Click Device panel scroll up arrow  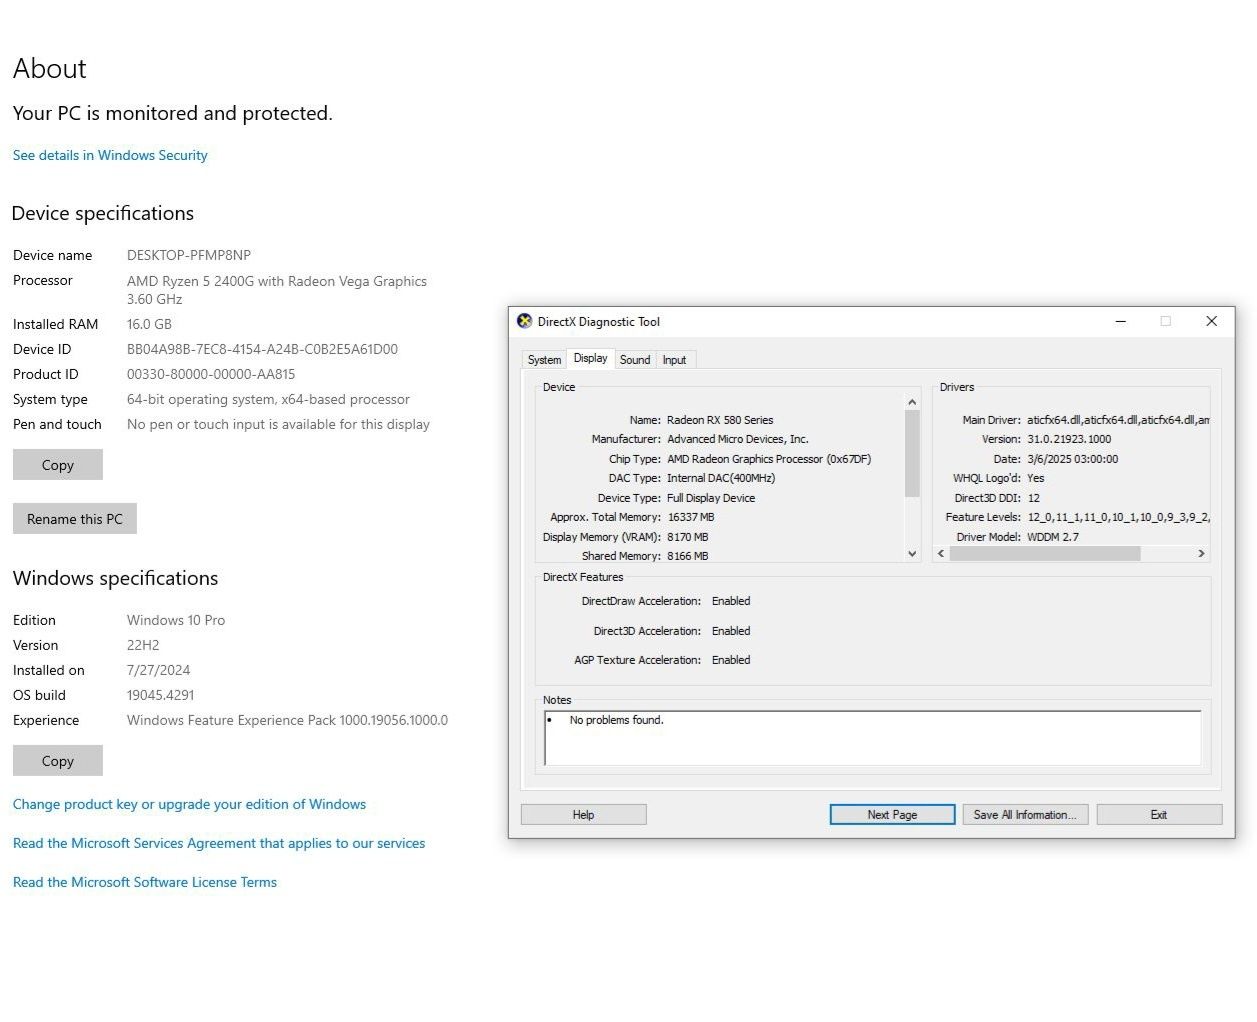(912, 402)
